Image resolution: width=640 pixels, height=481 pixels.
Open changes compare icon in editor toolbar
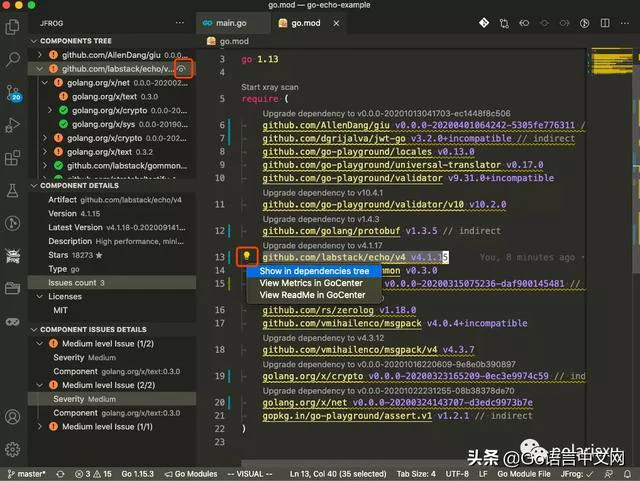point(504,23)
